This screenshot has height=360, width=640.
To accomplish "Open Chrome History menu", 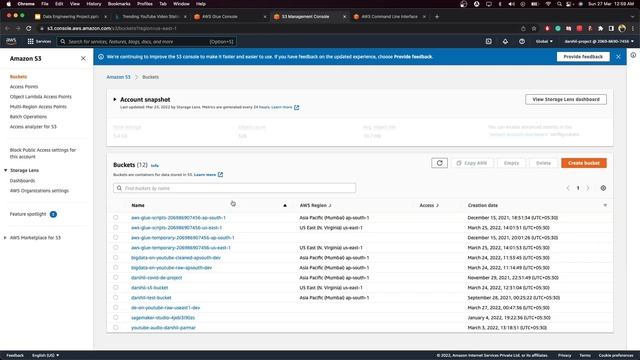I will [93, 4].
